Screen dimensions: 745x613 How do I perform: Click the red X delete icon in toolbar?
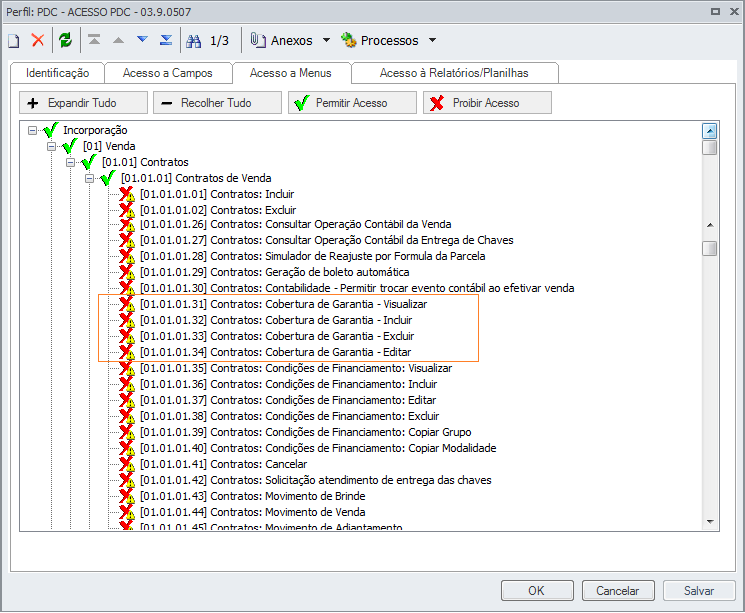coord(38,40)
